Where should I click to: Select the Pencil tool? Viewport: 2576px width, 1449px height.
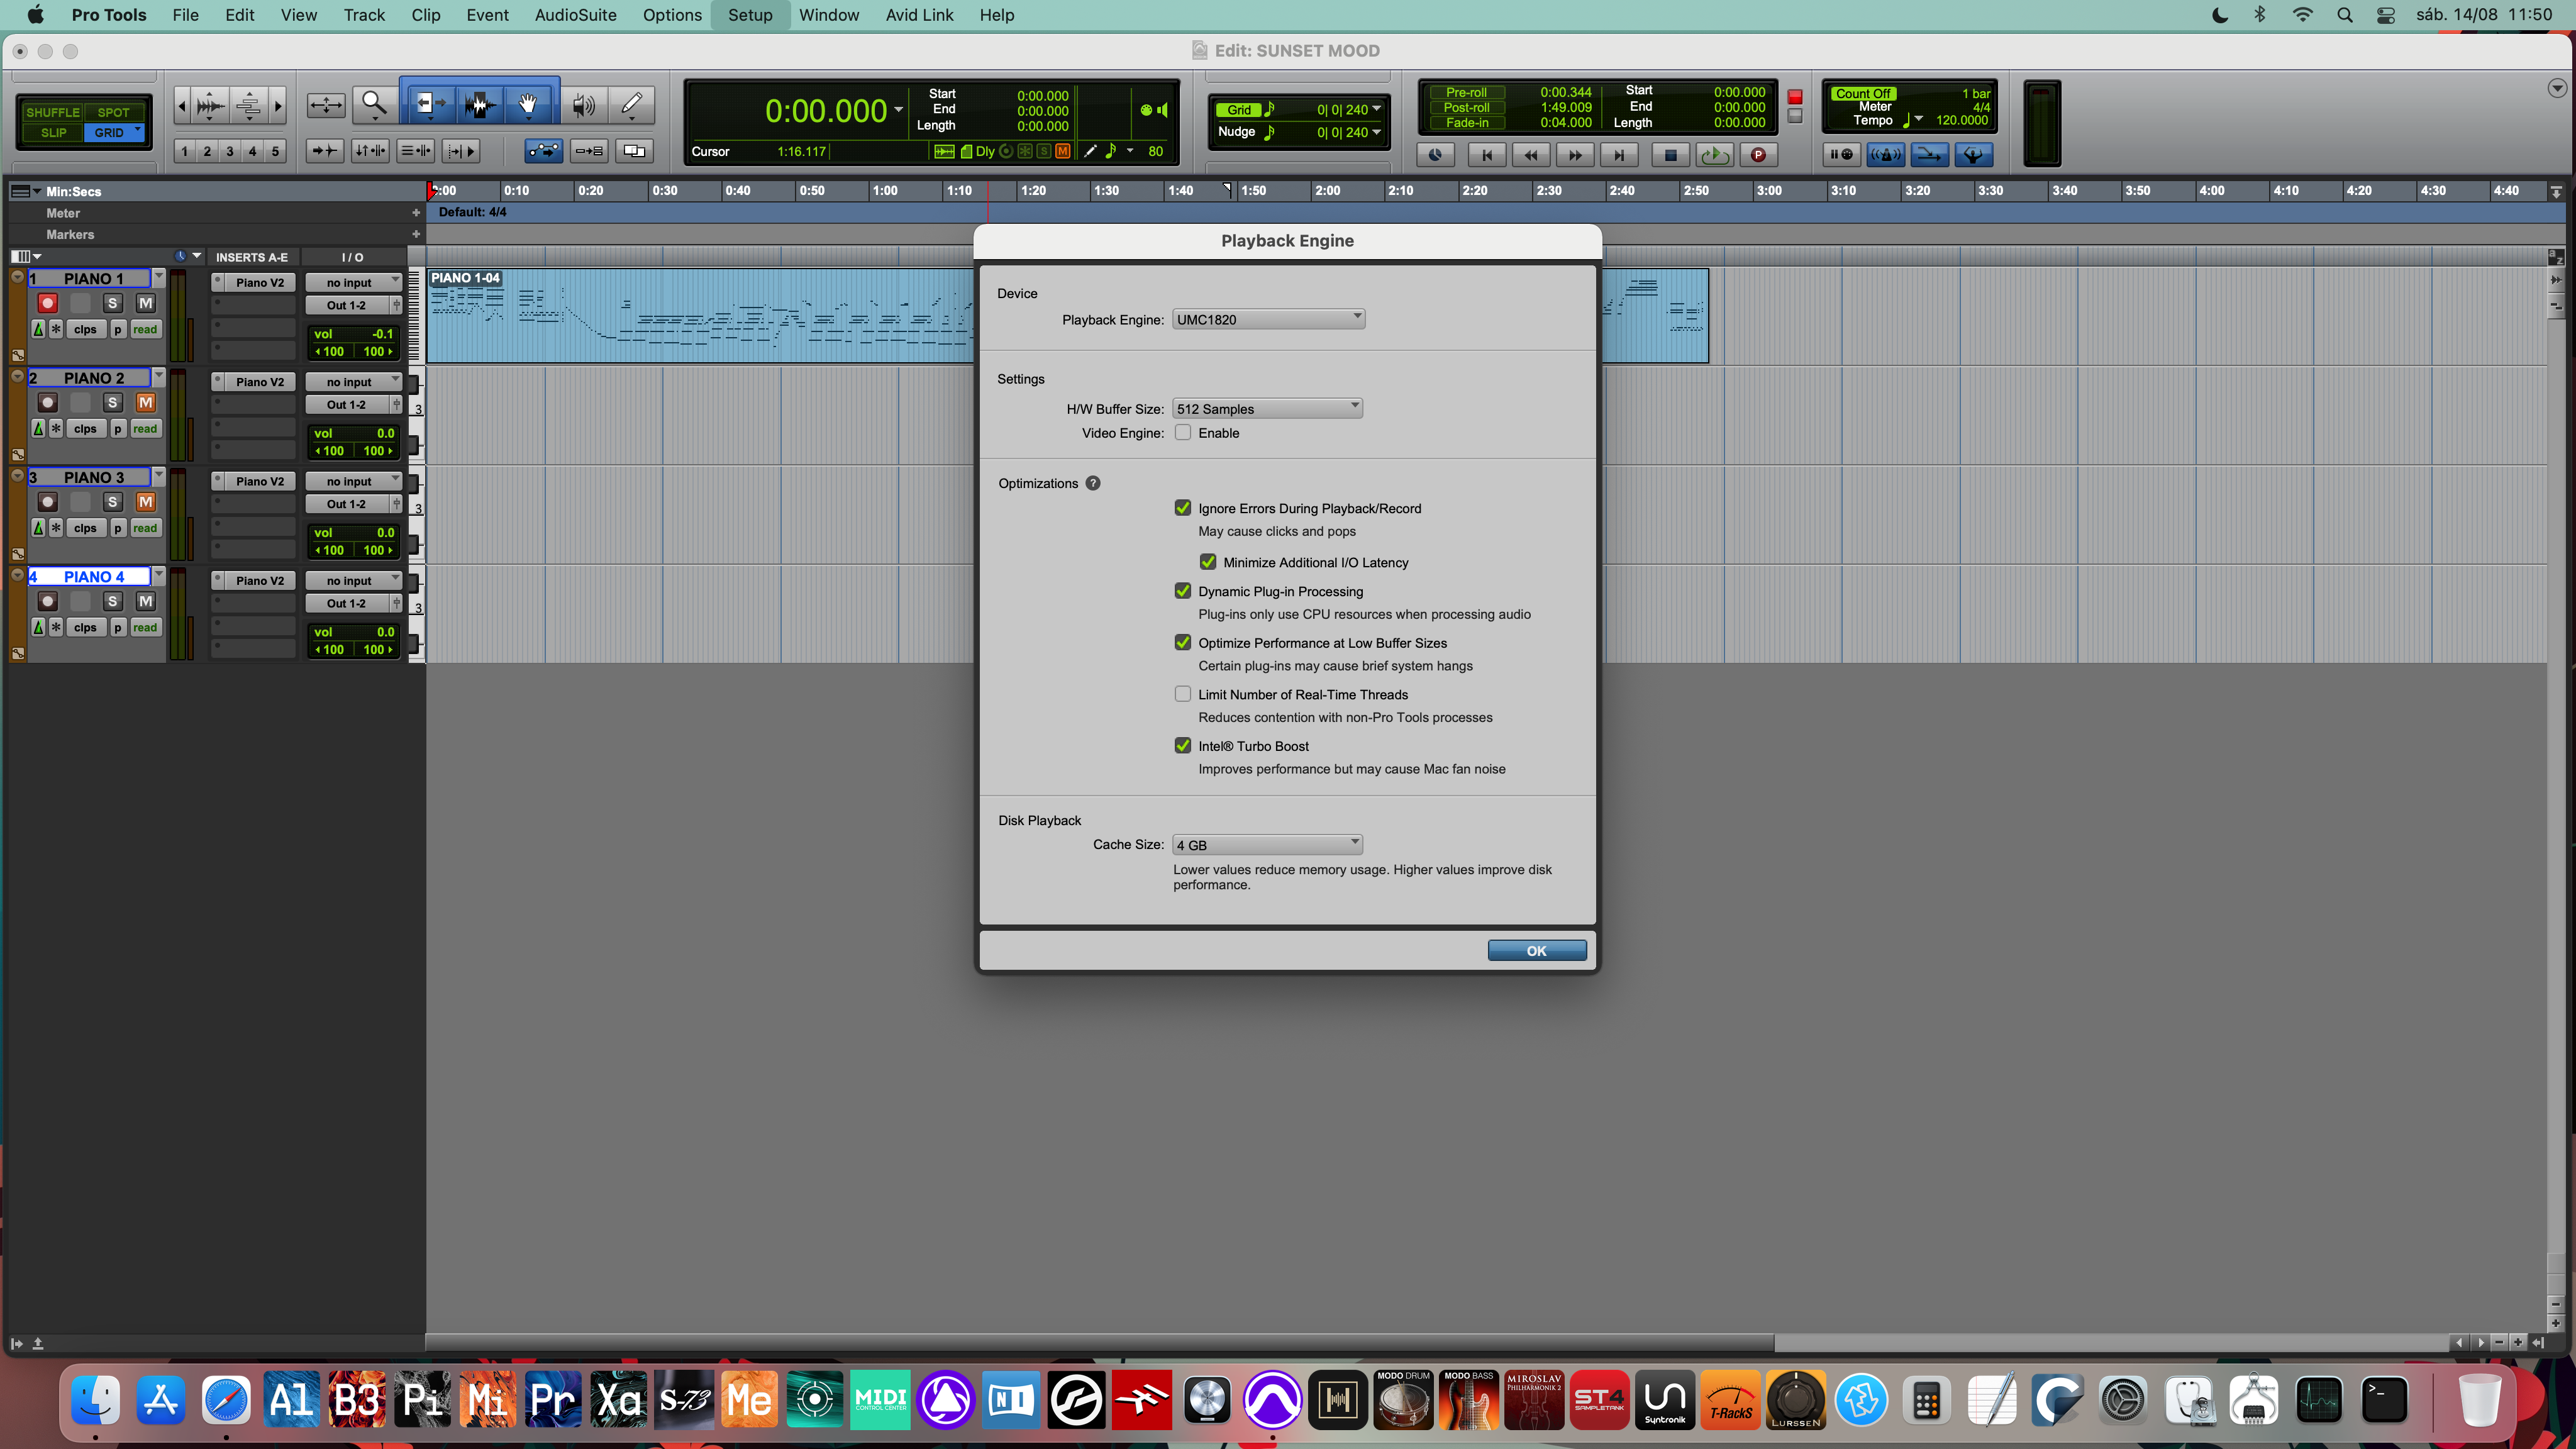tap(632, 104)
